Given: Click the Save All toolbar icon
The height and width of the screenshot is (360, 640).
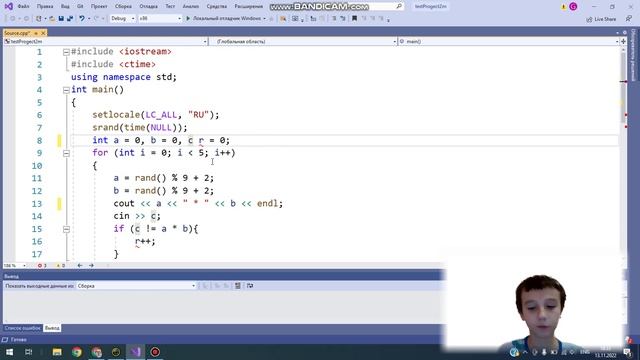Looking at the screenshot, I should pos(70,19).
